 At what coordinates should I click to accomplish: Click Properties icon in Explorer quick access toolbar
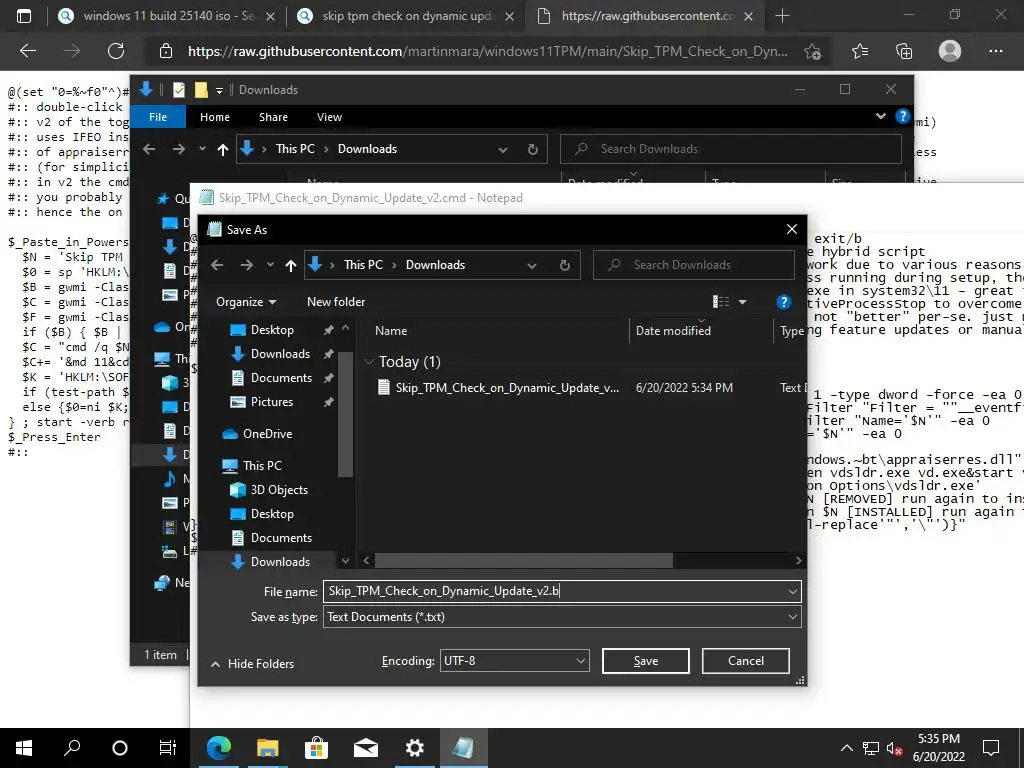pyautogui.click(x=179, y=90)
